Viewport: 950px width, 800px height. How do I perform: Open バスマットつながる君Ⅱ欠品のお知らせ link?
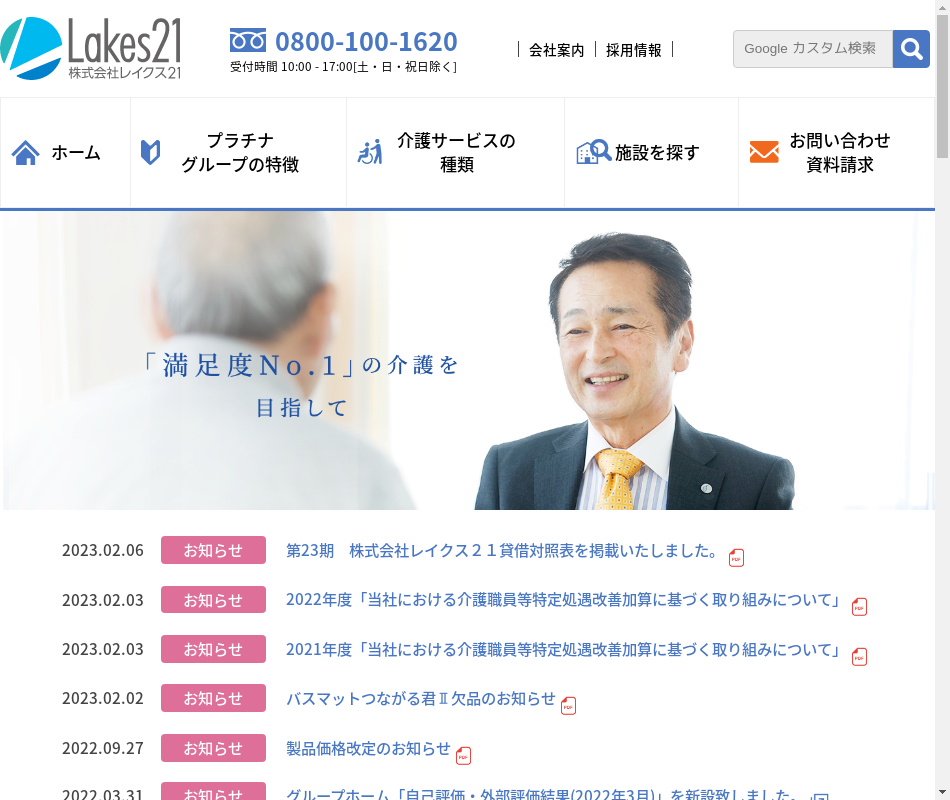tap(420, 699)
